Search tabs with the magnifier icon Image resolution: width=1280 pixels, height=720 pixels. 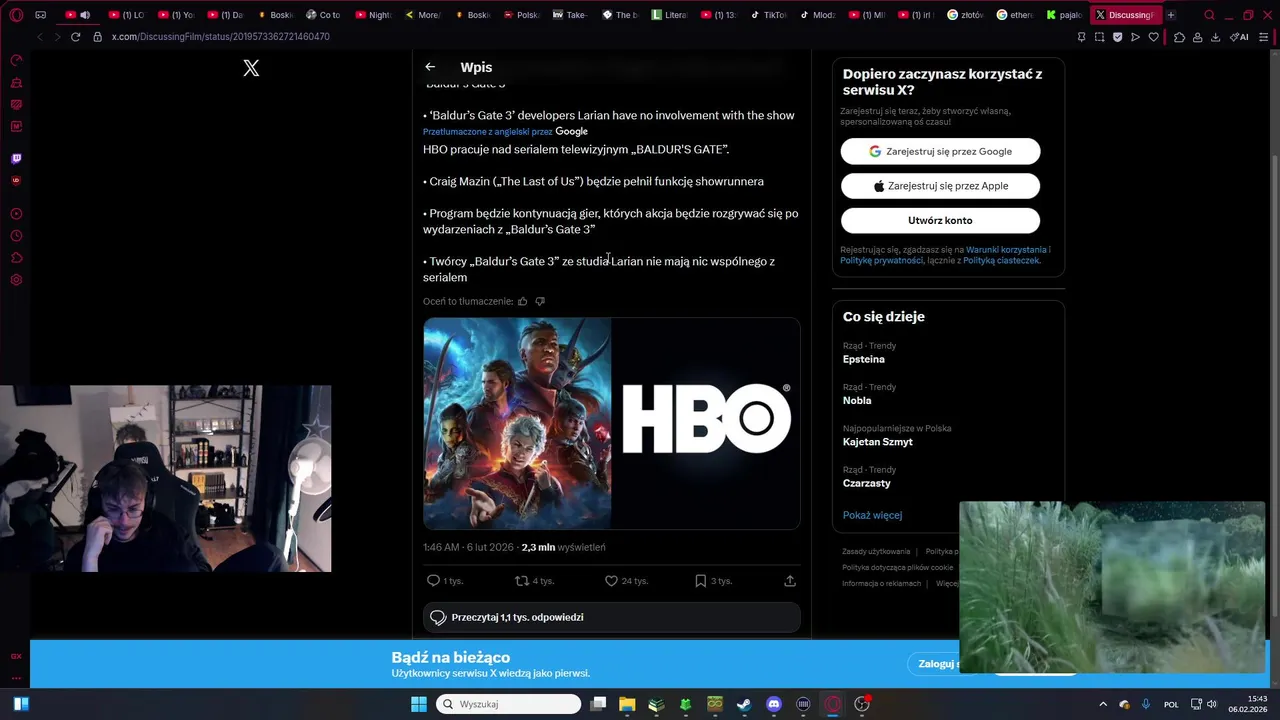[1209, 15]
